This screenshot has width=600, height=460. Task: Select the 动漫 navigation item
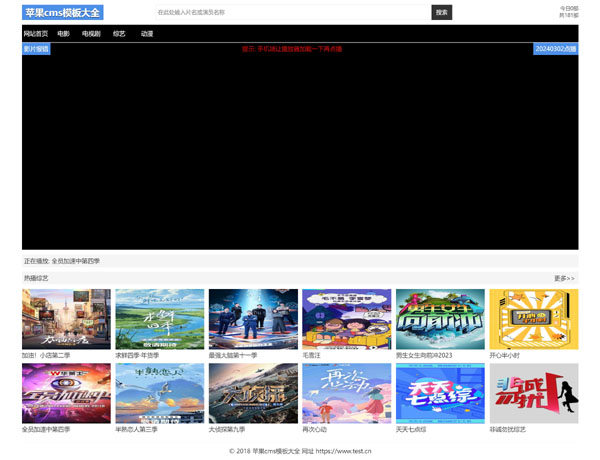(147, 34)
